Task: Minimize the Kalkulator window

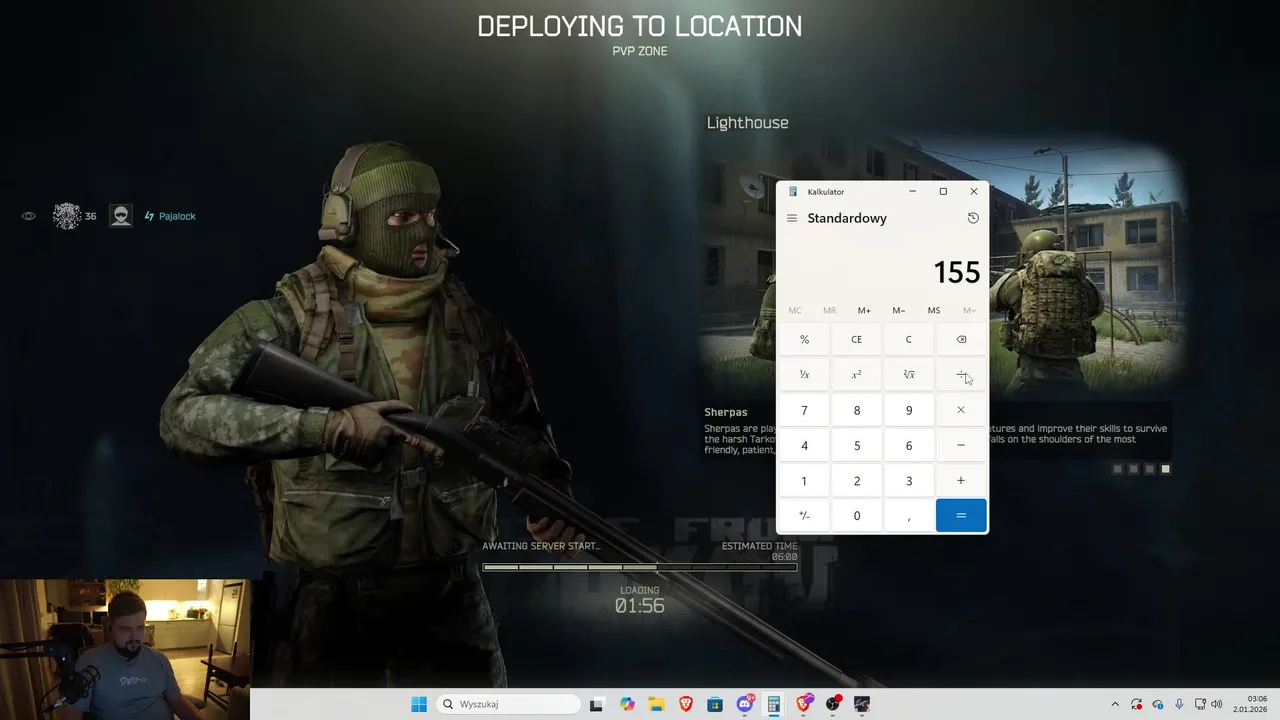Action: click(x=912, y=191)
